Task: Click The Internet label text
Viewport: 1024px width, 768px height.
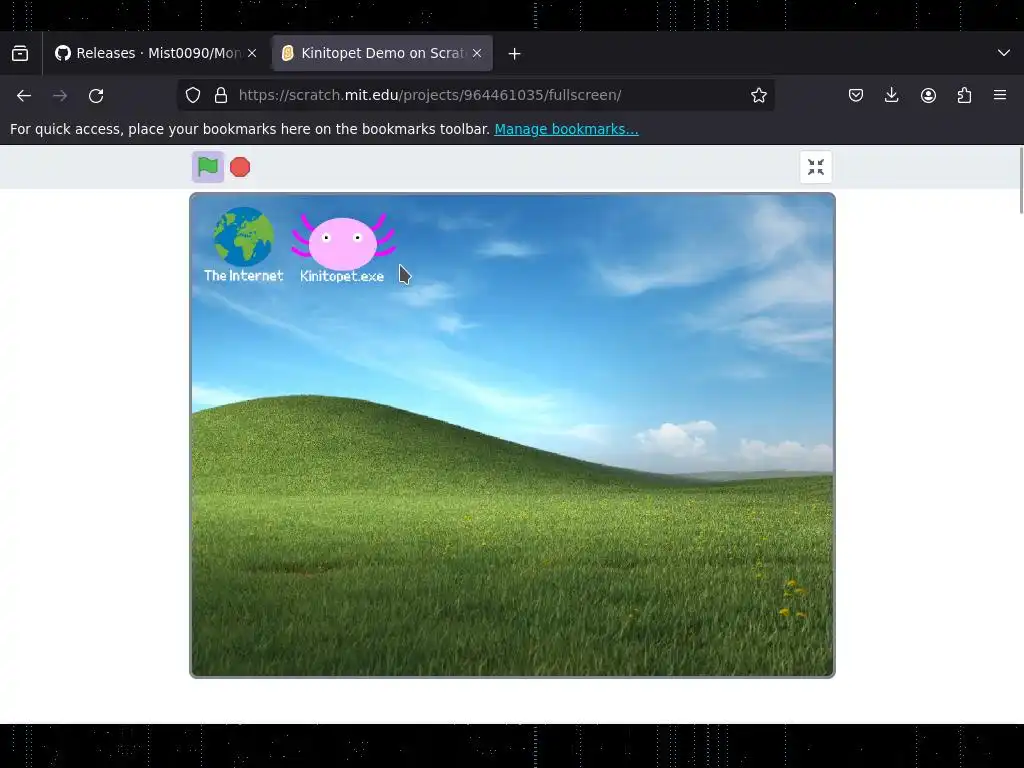Action: pyautogui.click(x=244, y=276)
